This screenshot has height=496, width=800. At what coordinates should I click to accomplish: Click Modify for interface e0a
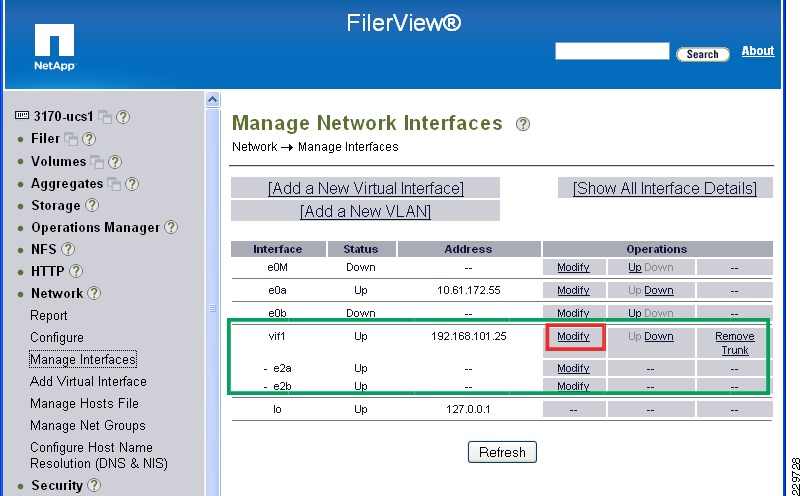coord(573,290)
